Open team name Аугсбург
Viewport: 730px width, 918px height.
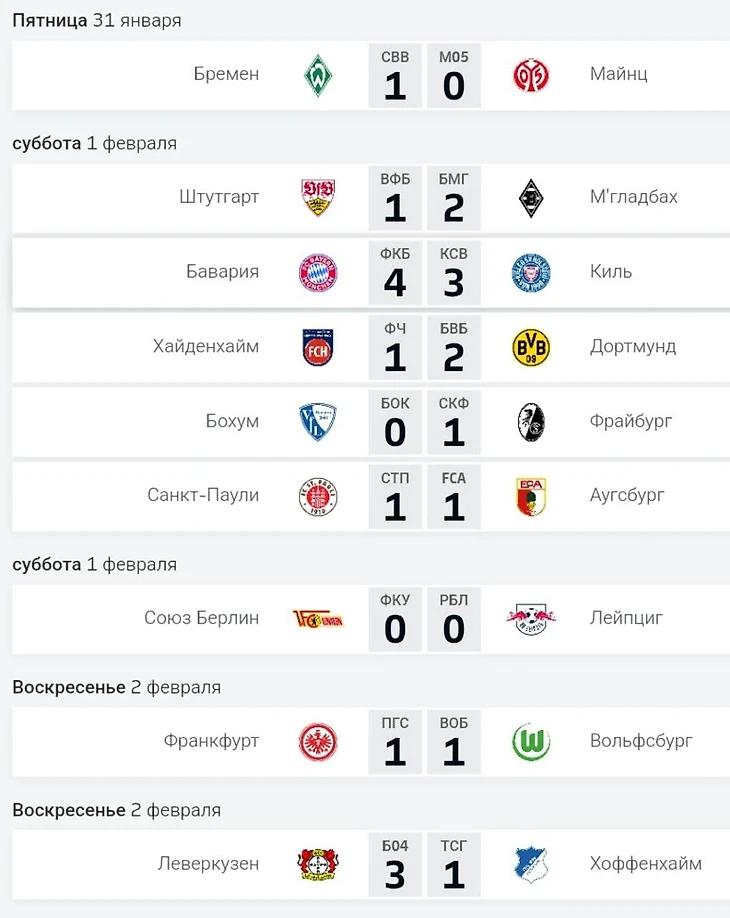tap(627, 495)
